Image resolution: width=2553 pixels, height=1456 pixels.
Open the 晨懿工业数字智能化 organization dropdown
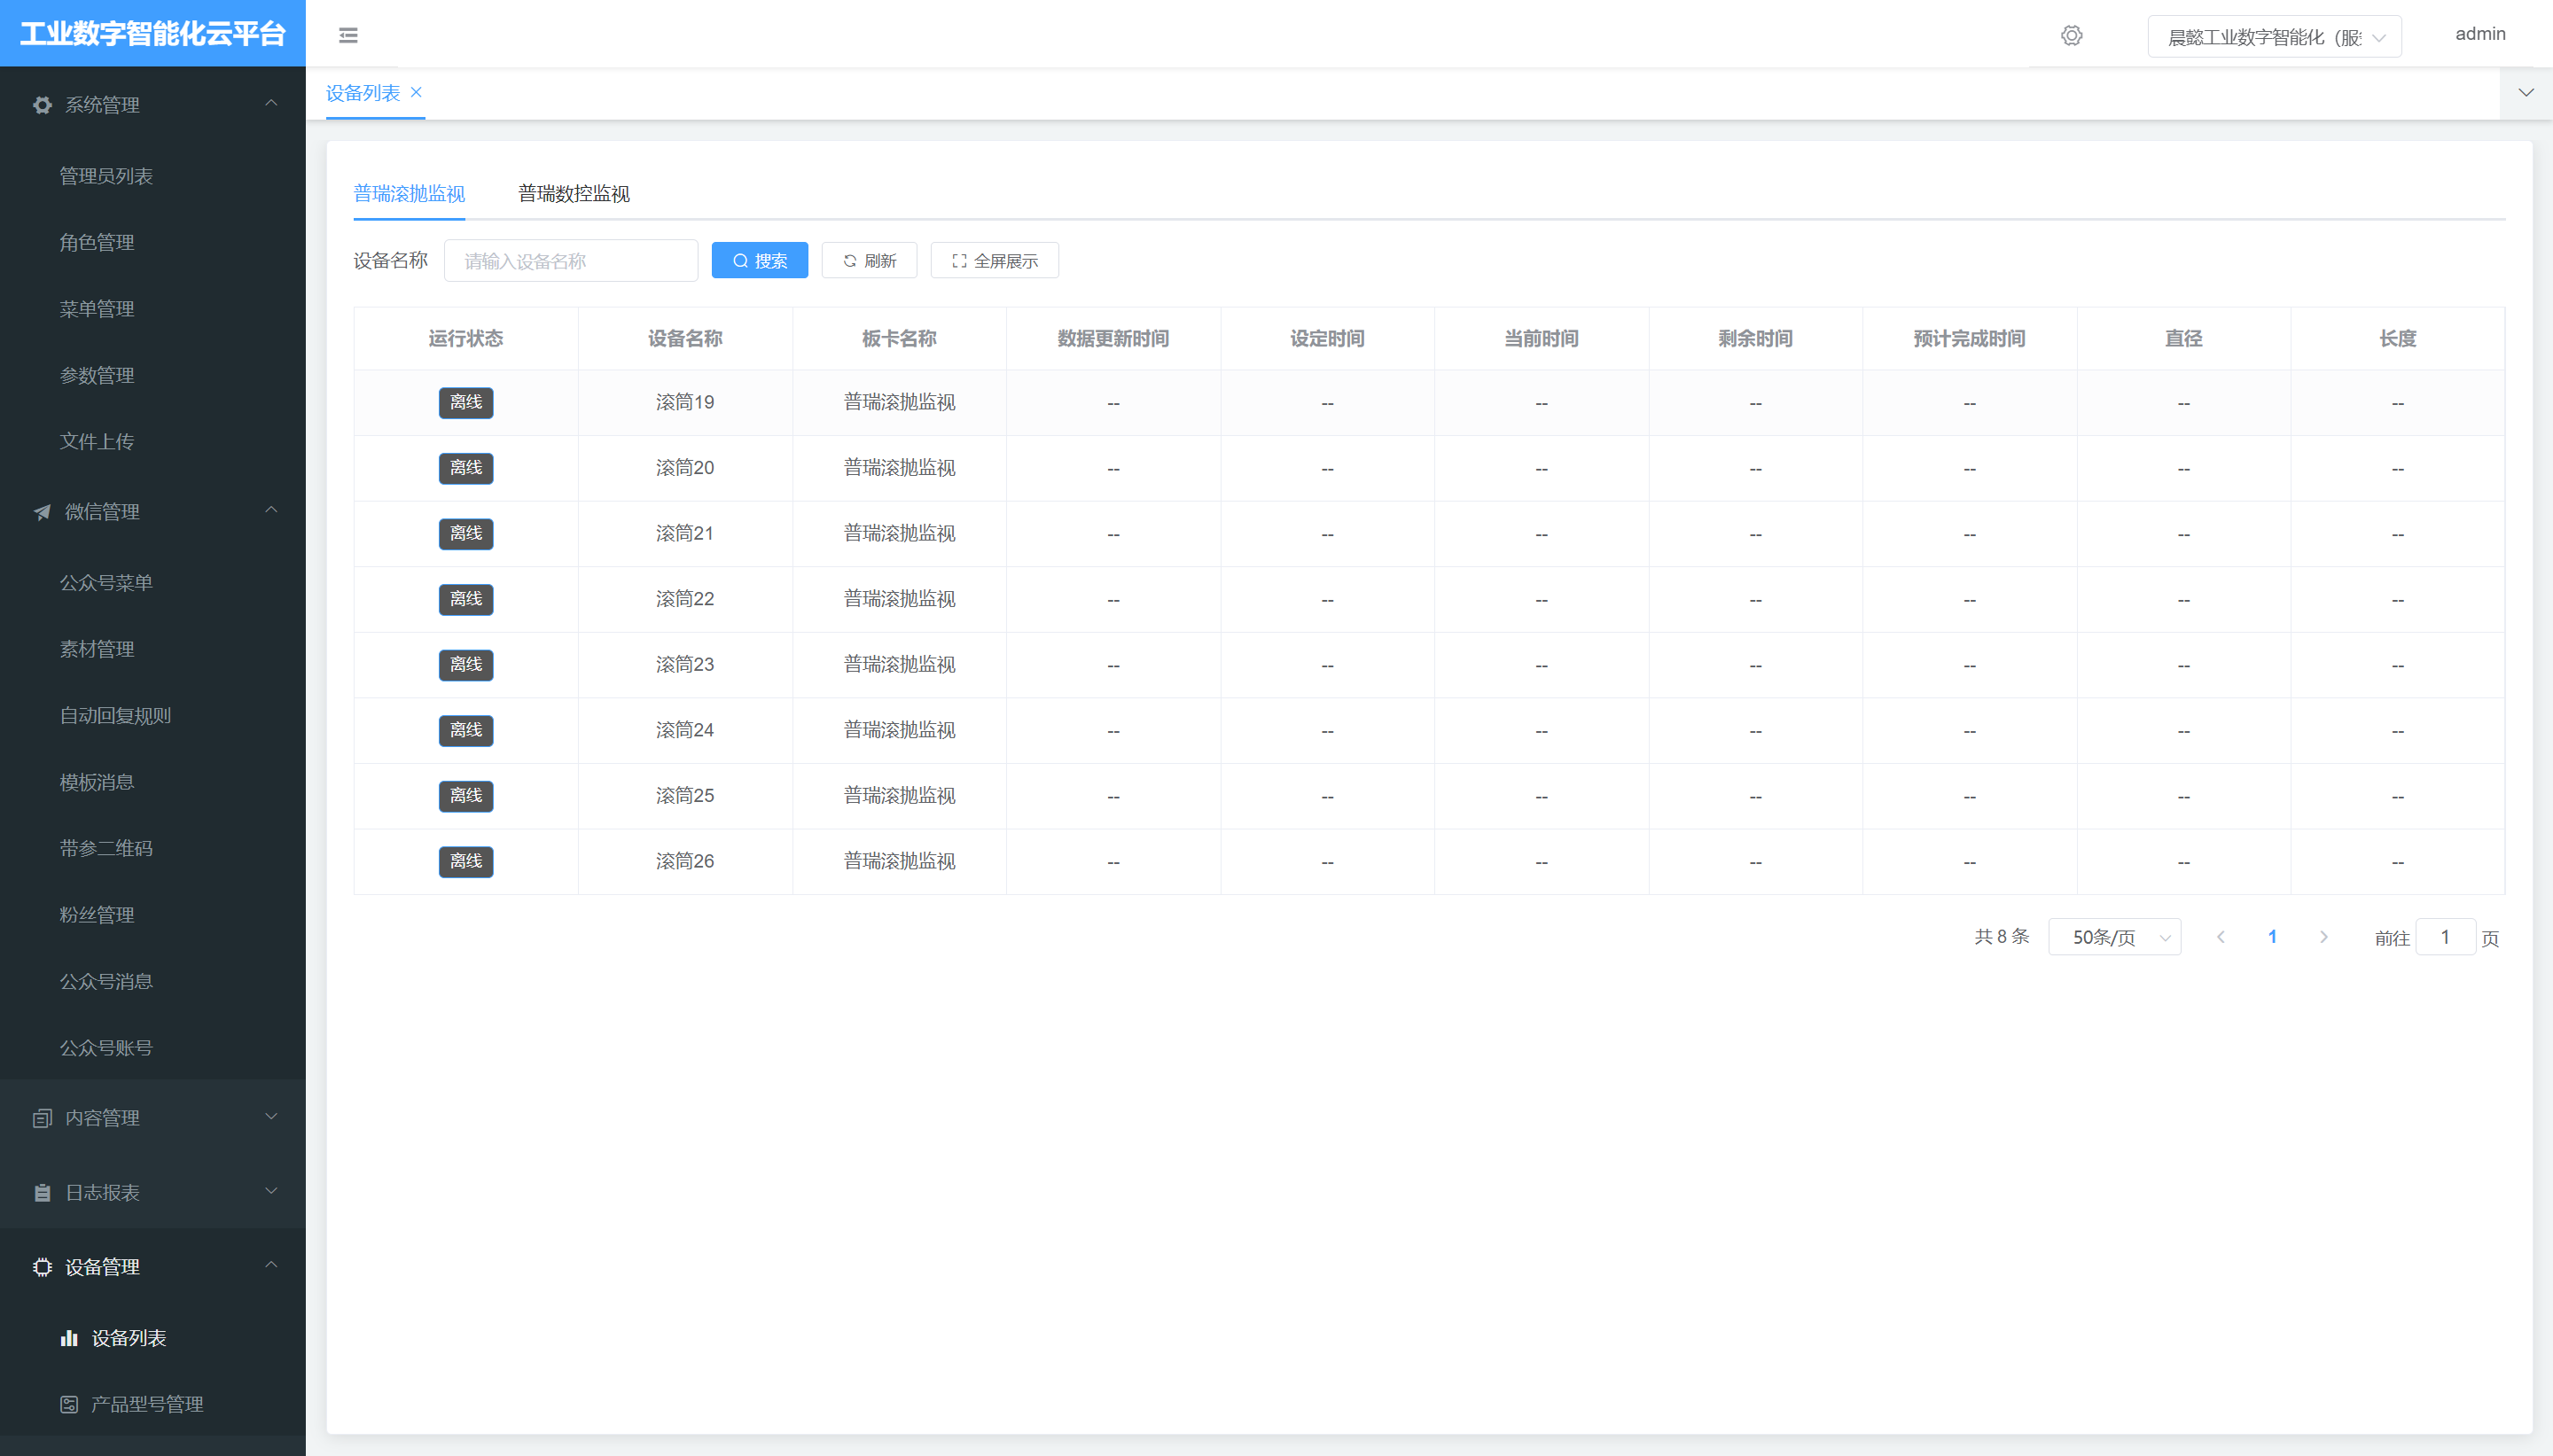tap(2274, 37)
